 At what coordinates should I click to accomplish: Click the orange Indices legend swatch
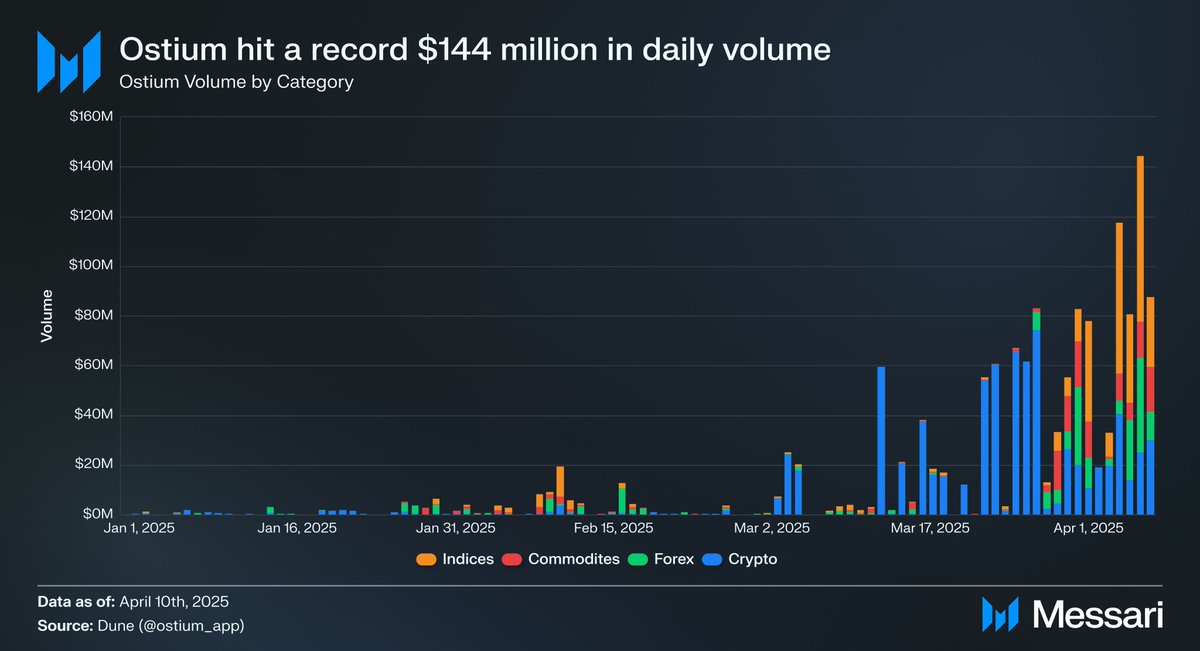426,559
